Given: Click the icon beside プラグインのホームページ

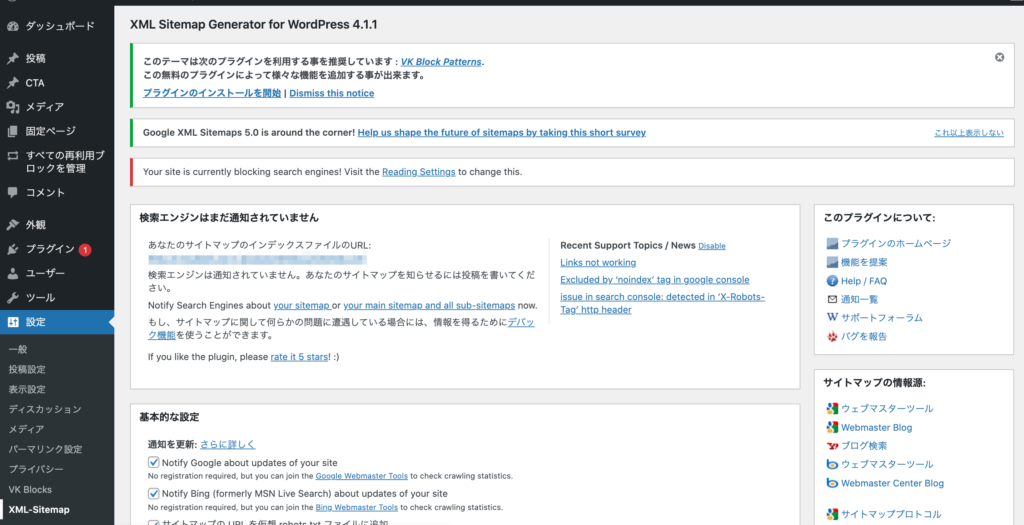Looking at the screenshot, I should click(832, 244).
